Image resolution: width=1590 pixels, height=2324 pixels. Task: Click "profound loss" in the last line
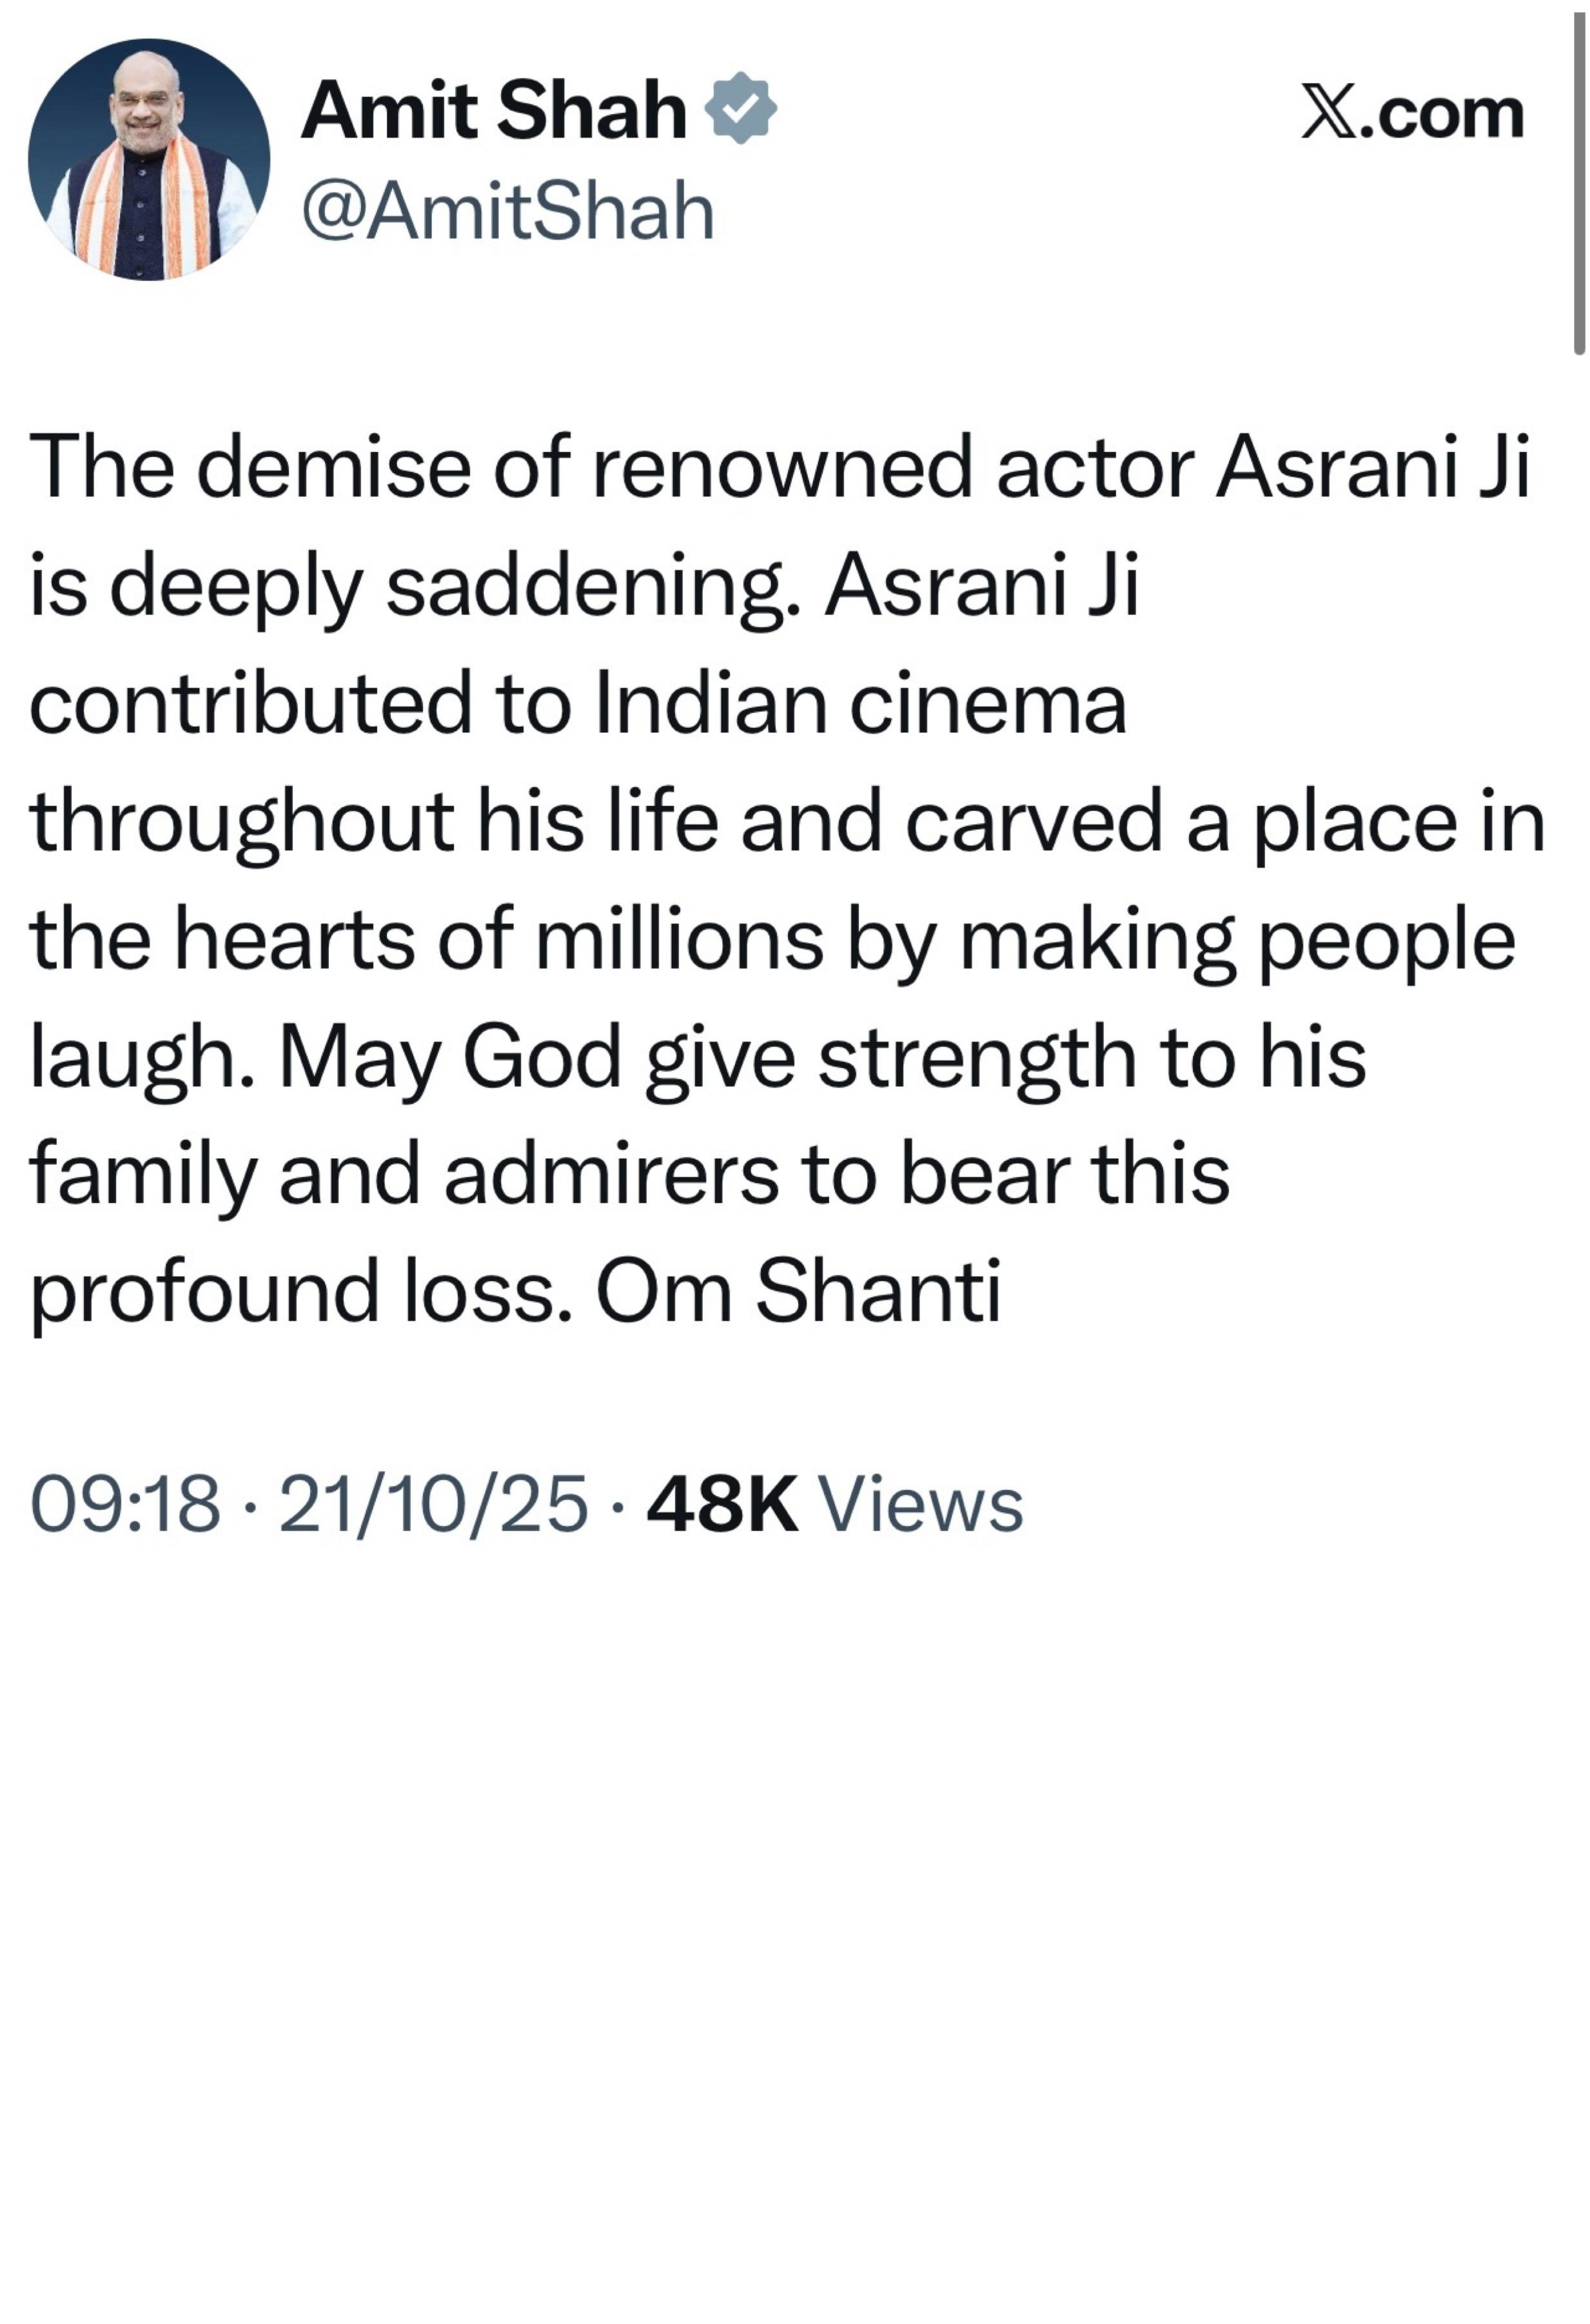pos(300,1290)
